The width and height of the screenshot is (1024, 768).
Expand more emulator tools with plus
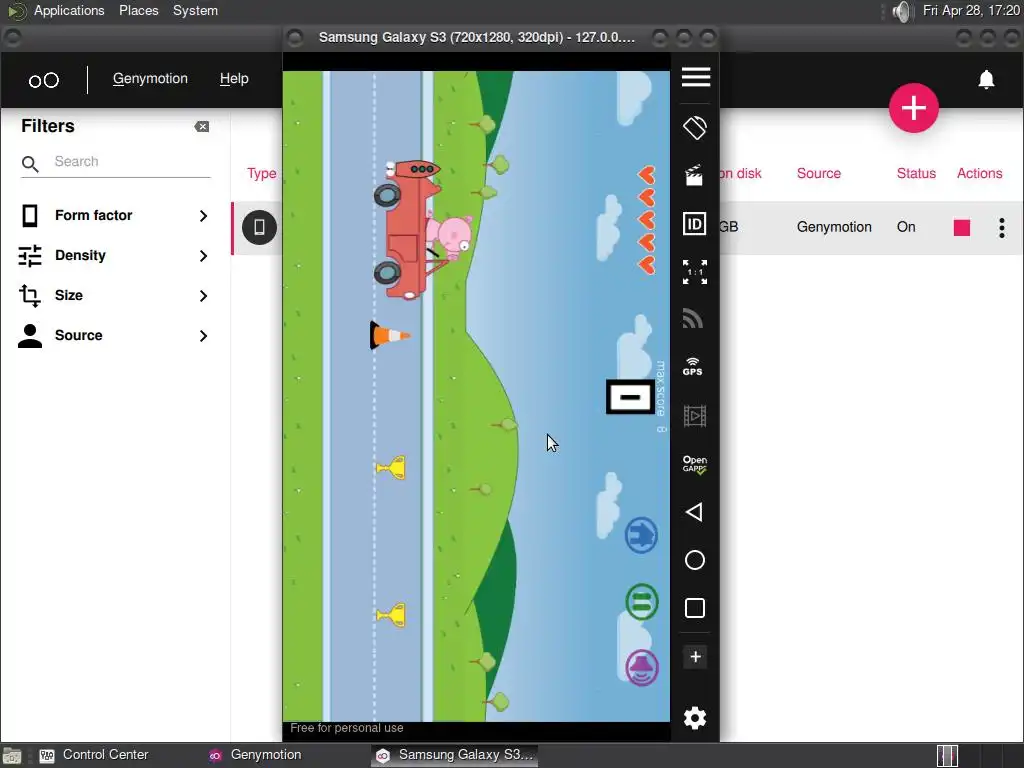(696, 656)
